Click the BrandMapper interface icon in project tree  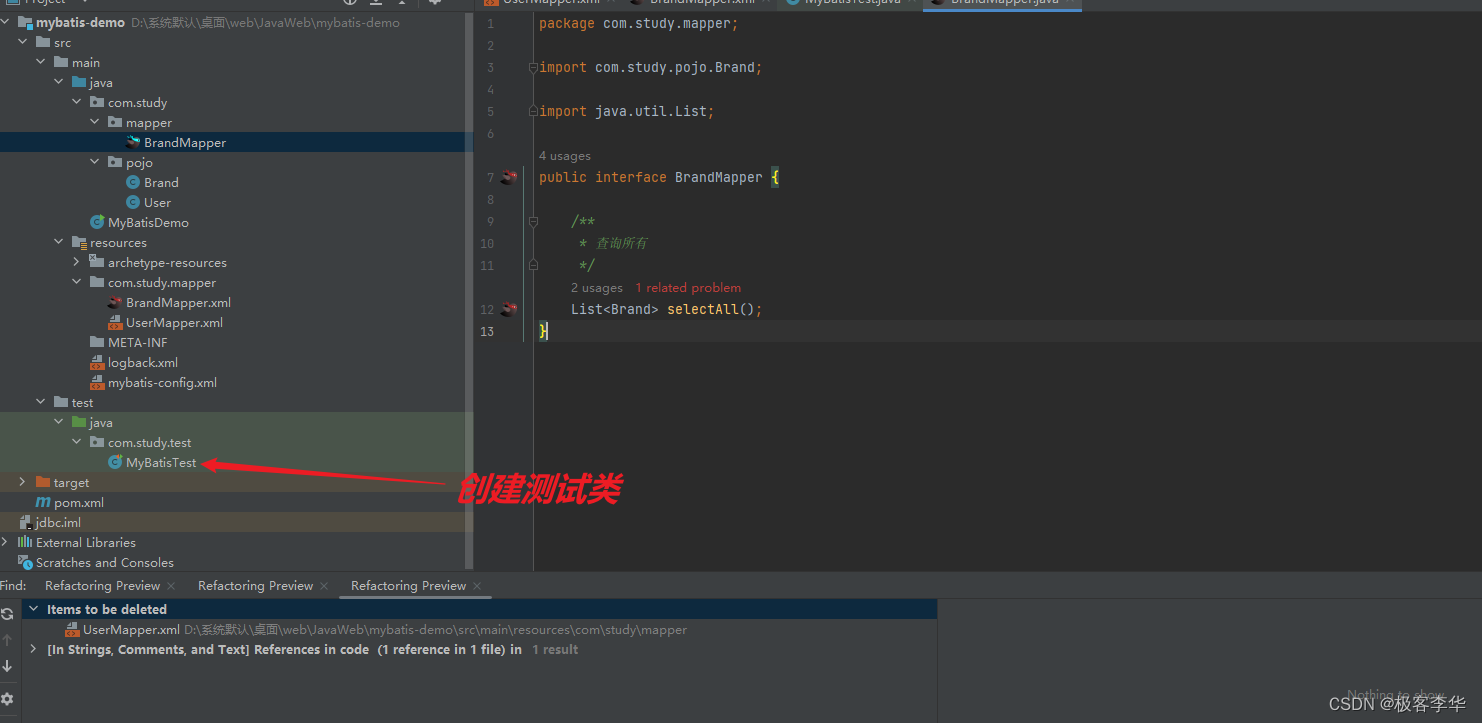133,142
